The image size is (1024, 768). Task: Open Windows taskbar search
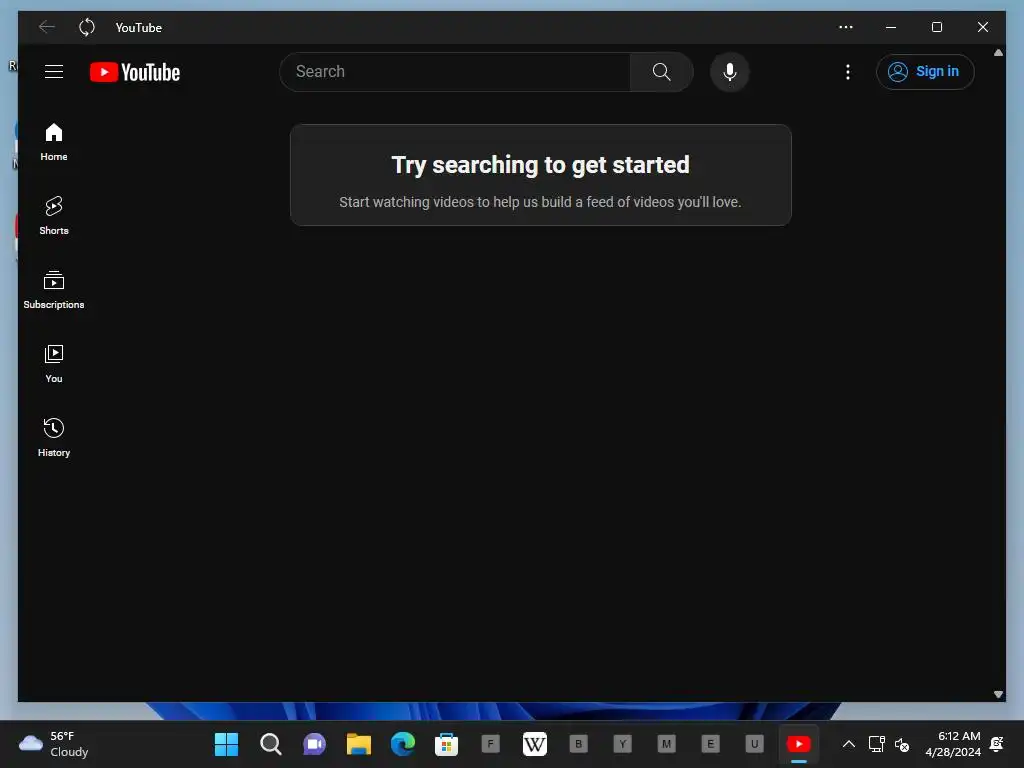[x=270, y=744]
